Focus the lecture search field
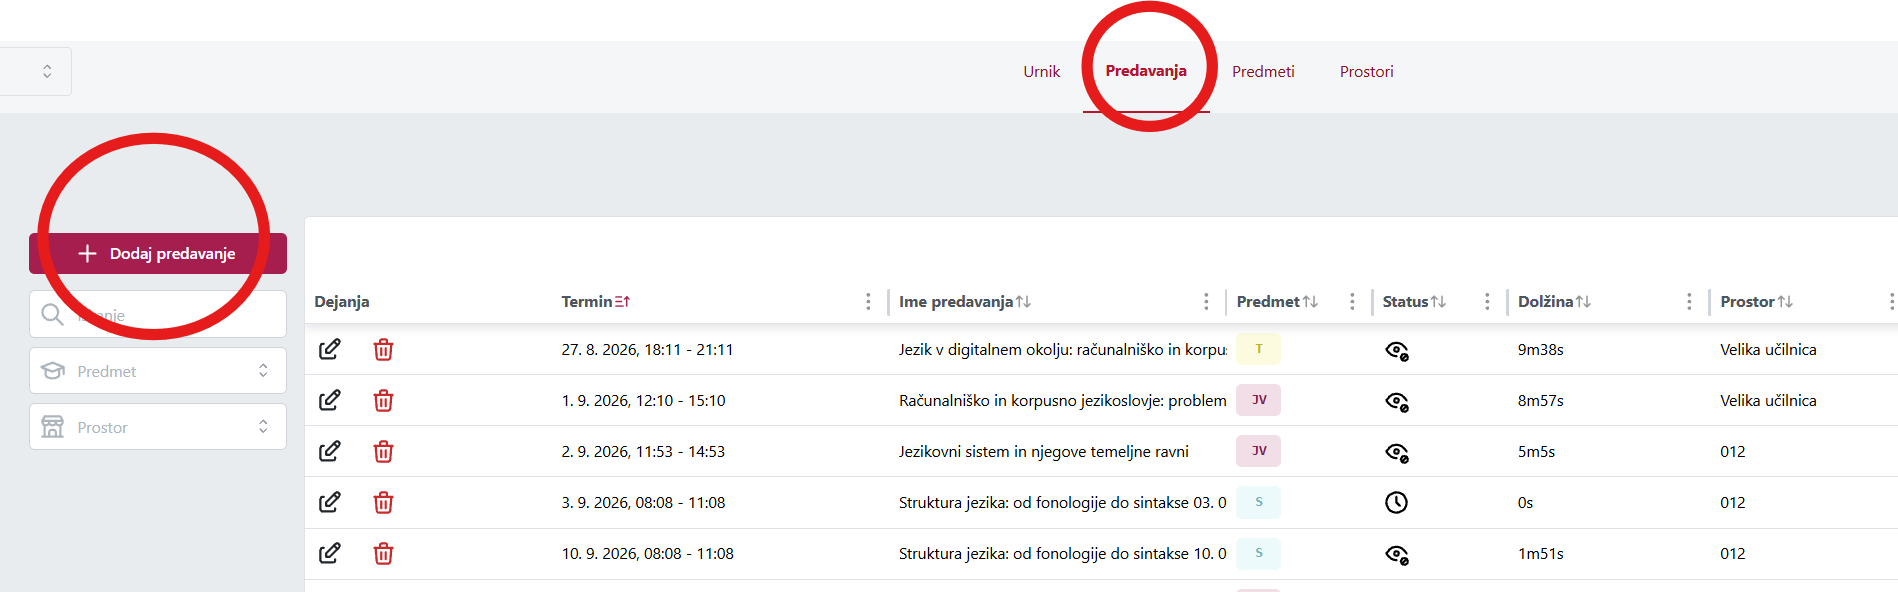Screen dimensions: 1898x592 (x=158, y=314)
